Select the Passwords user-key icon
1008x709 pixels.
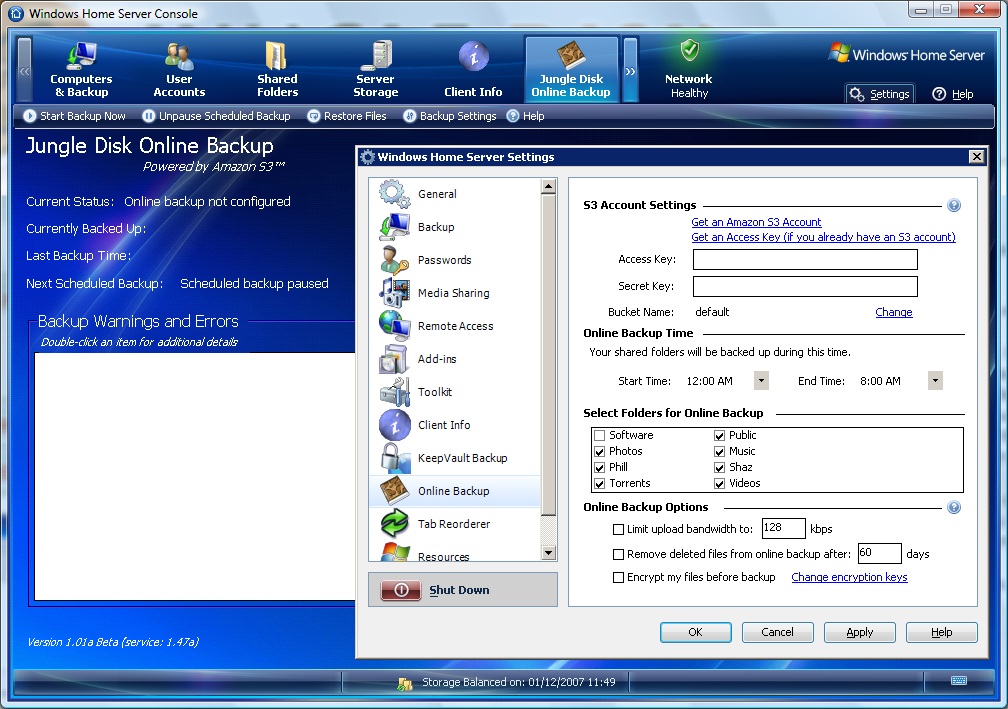click(x=394, y=260)
